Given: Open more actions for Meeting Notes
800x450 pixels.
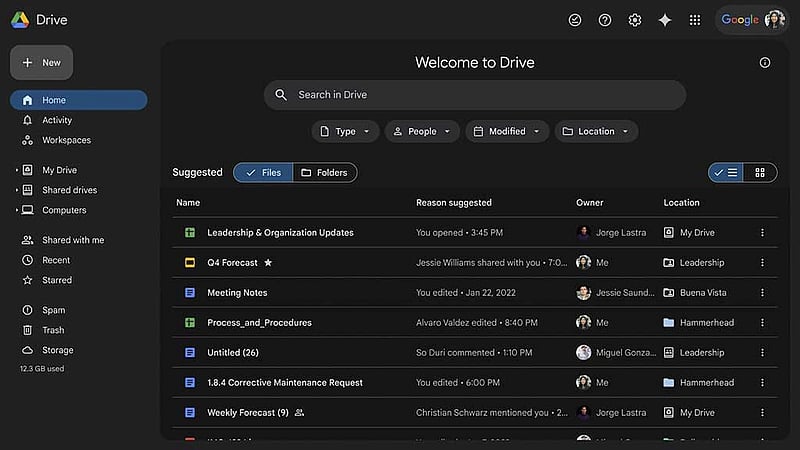Looking at the screenshot, I should (x=762, y=293).
